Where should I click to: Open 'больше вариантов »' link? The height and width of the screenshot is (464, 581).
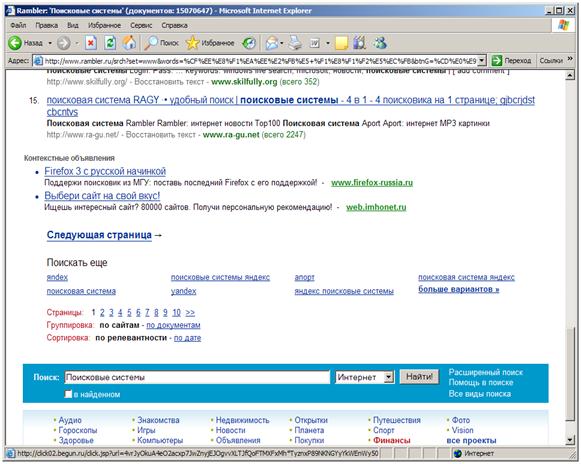pos(459,289)
